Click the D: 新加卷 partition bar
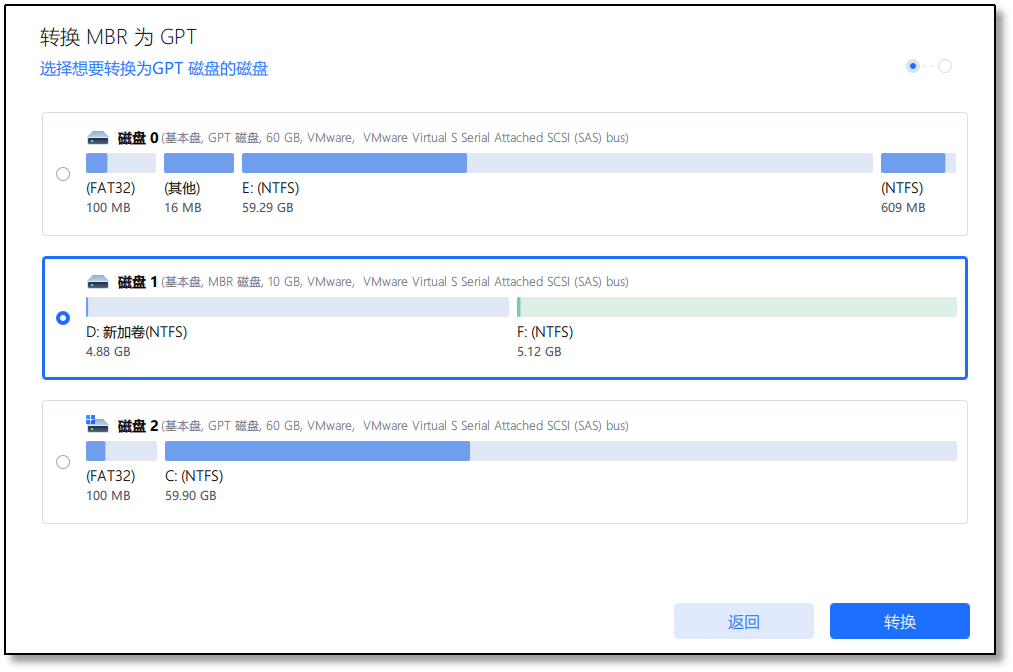The width and height of the screenshot is (1013, 672). pos(297,307)
